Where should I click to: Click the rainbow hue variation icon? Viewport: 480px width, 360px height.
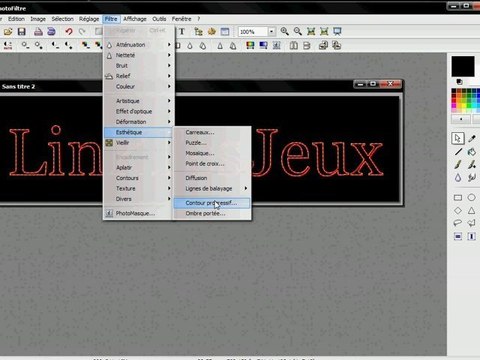[x=250, y=45]
